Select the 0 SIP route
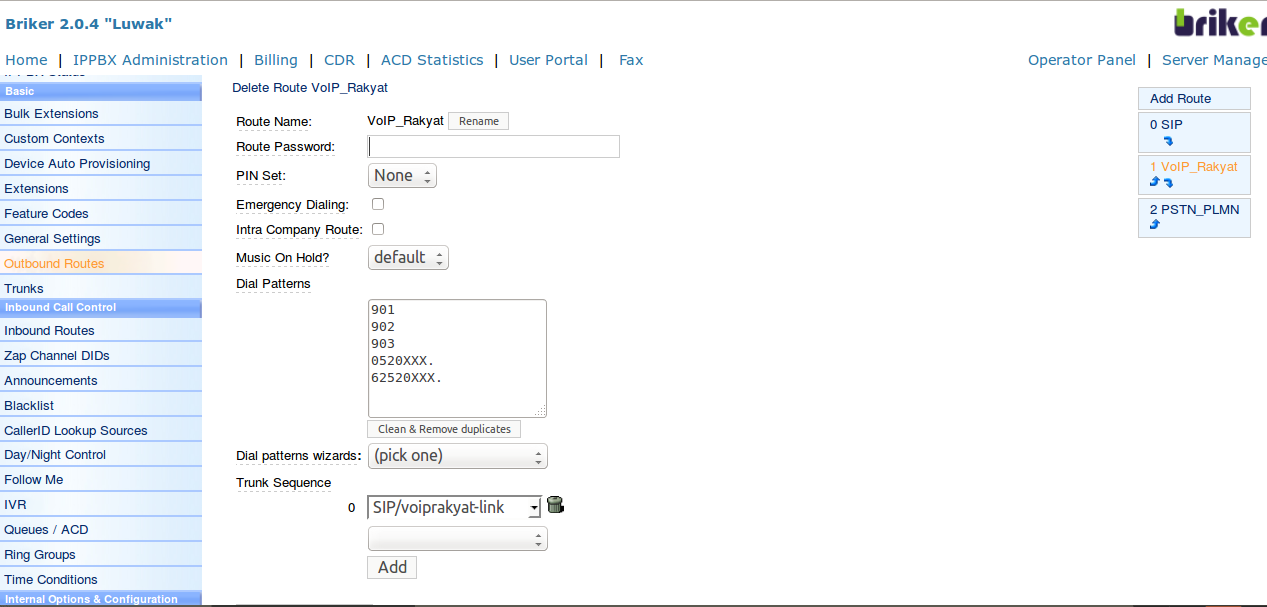This screenshot has height=607, width=1267. pos(1166,125)
